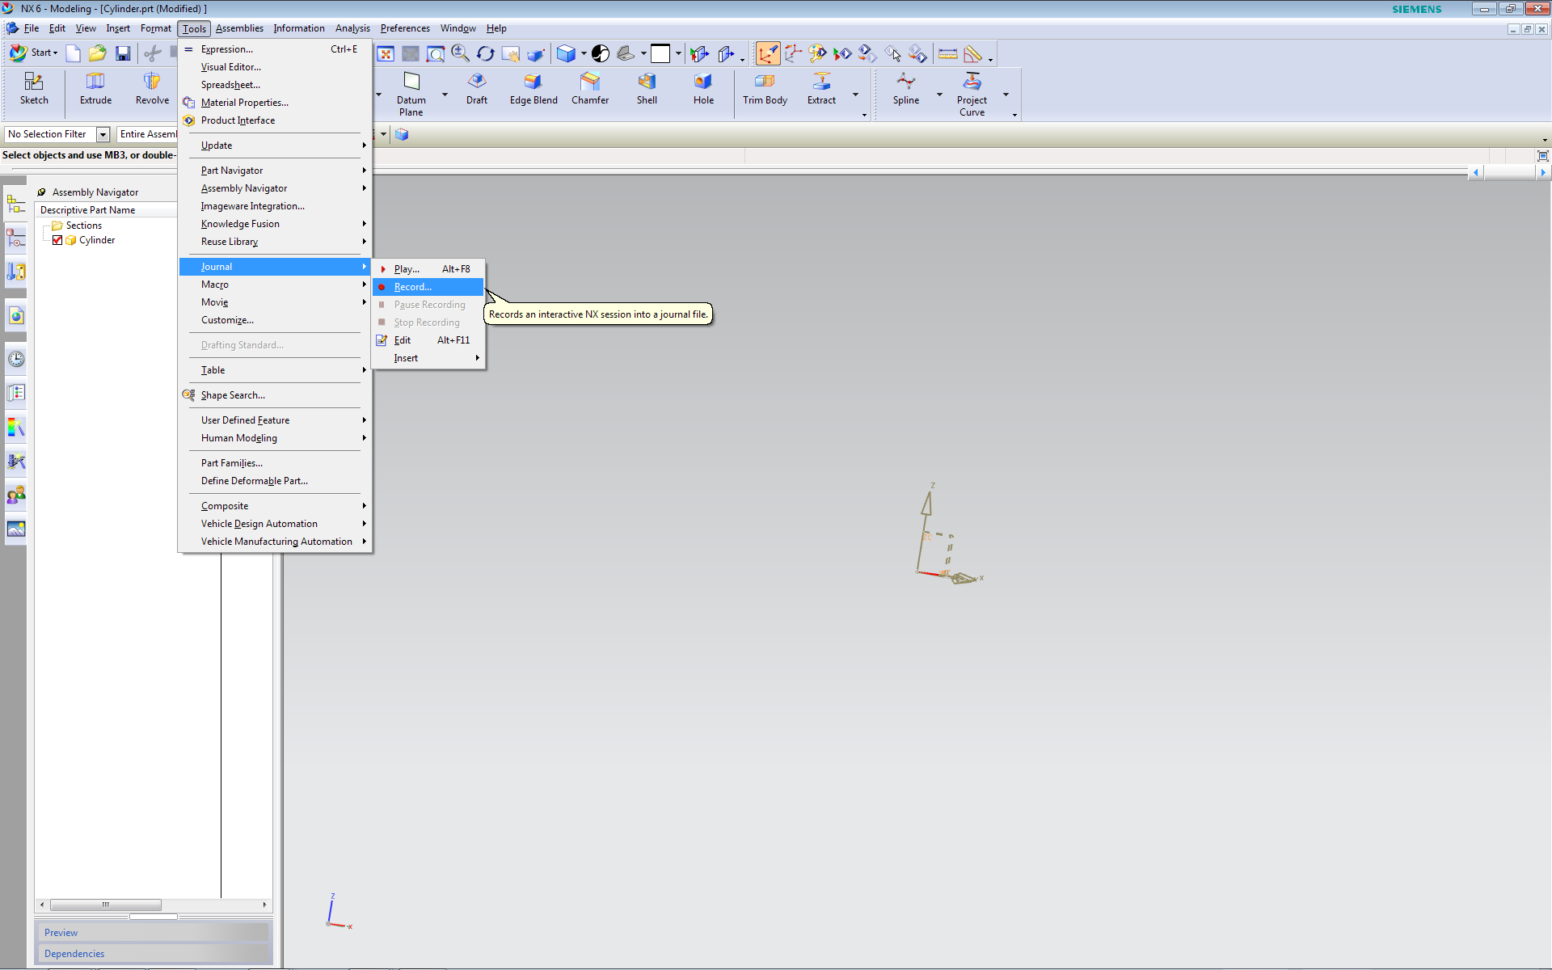
Task: Select the Sketch tool
Action: [34, 88]
